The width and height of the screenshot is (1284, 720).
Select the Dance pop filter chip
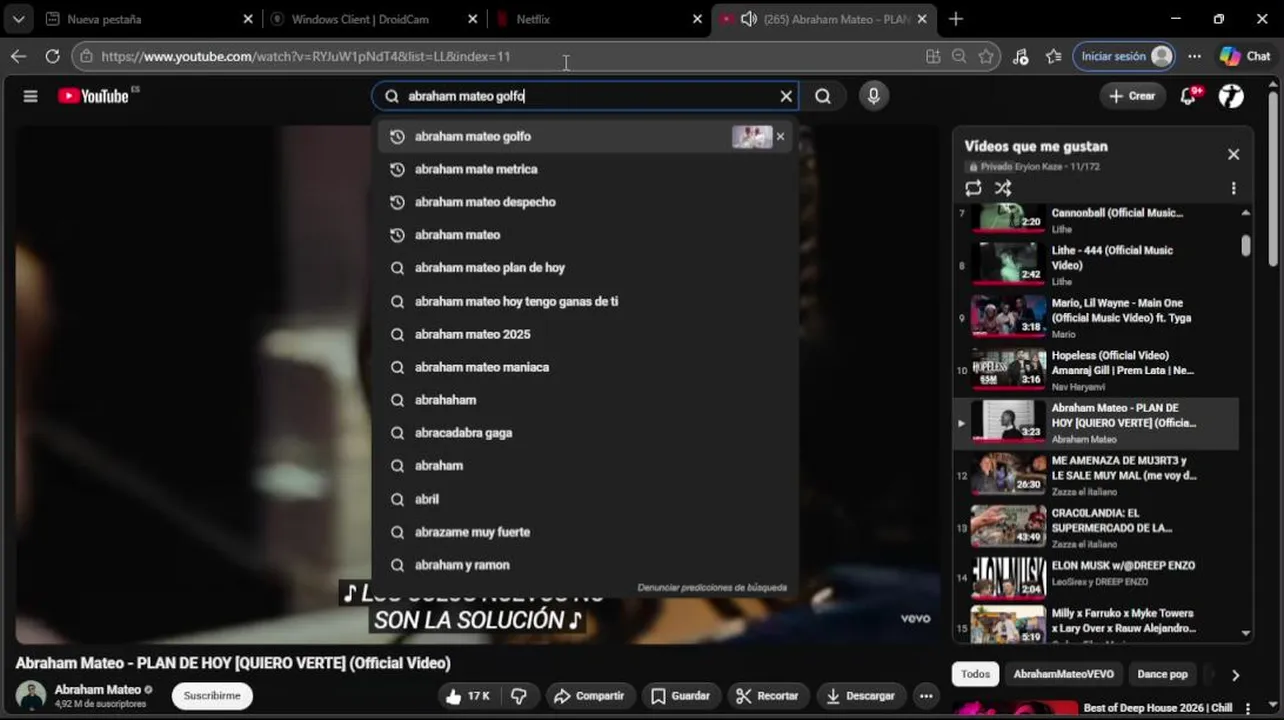1162,674
